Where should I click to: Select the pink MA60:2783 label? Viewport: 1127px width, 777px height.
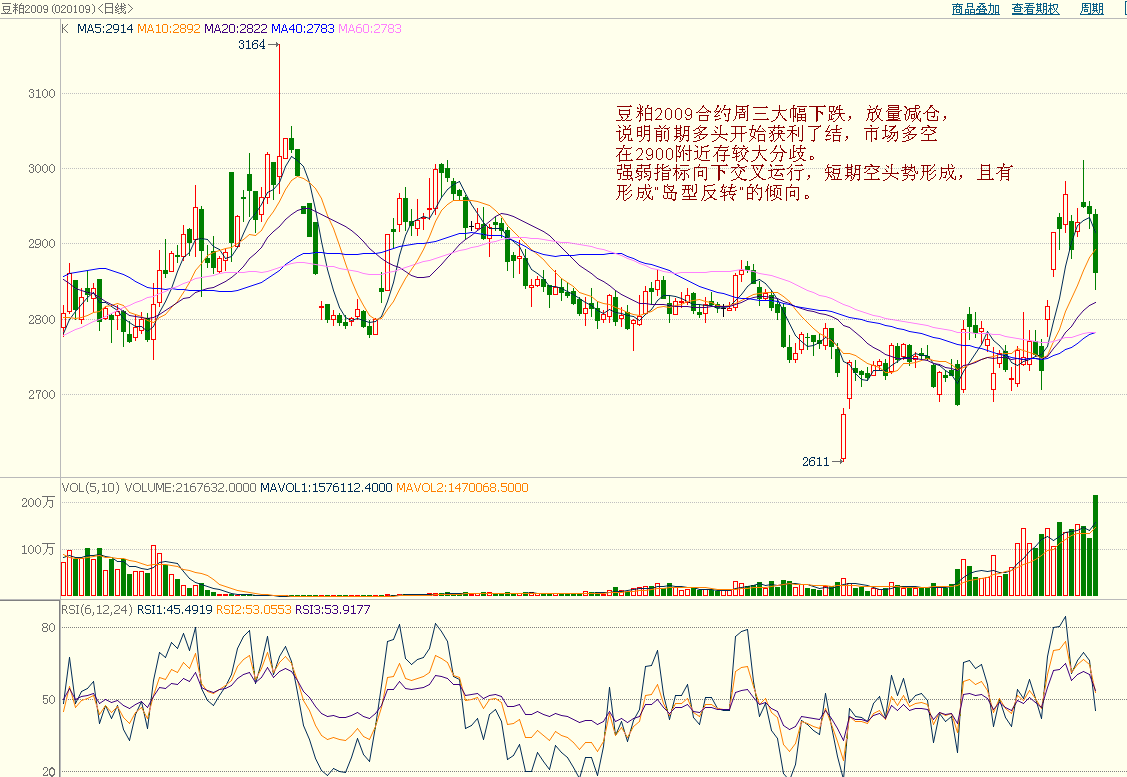point(369,29)
